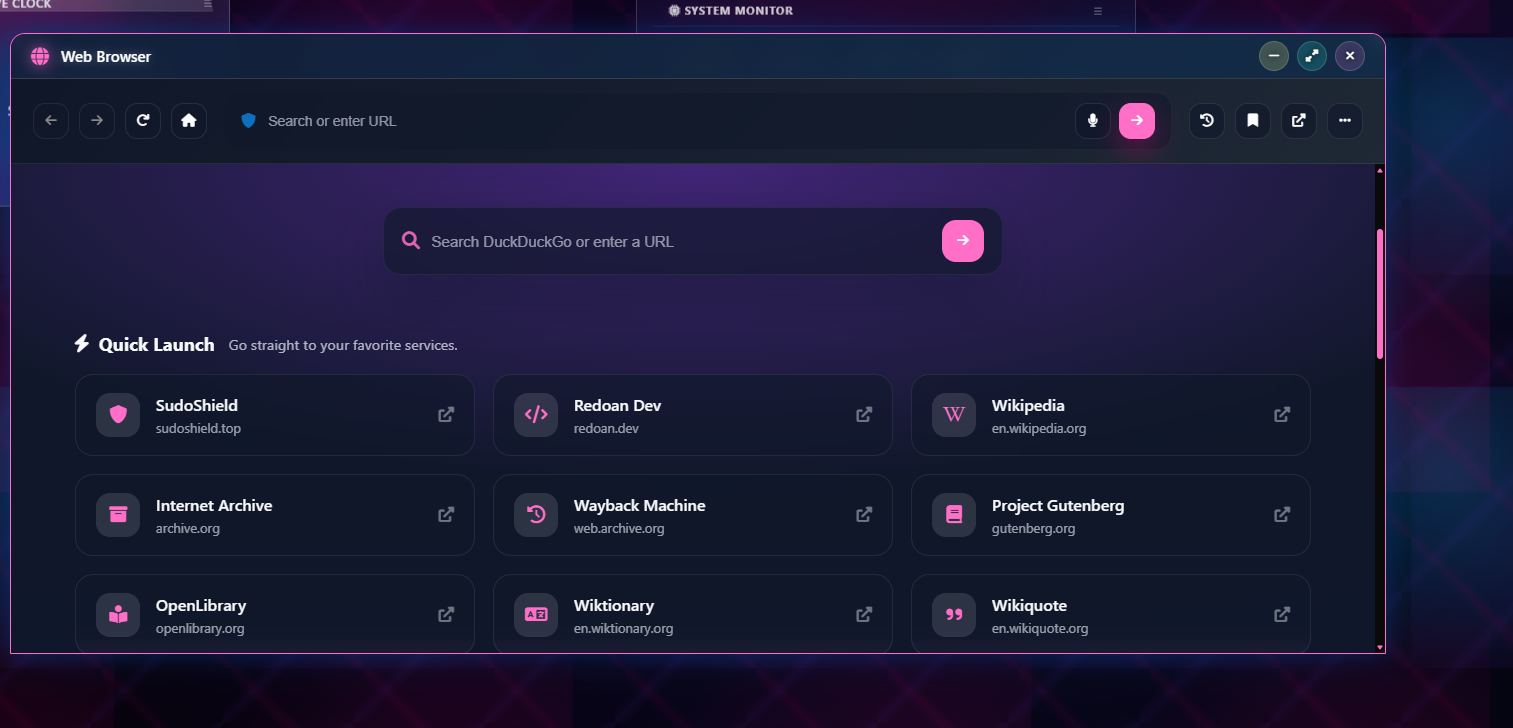Go to browser home page icon
Image resolution: width=1513 pixels, height=728 pixels.
point(189,121)
